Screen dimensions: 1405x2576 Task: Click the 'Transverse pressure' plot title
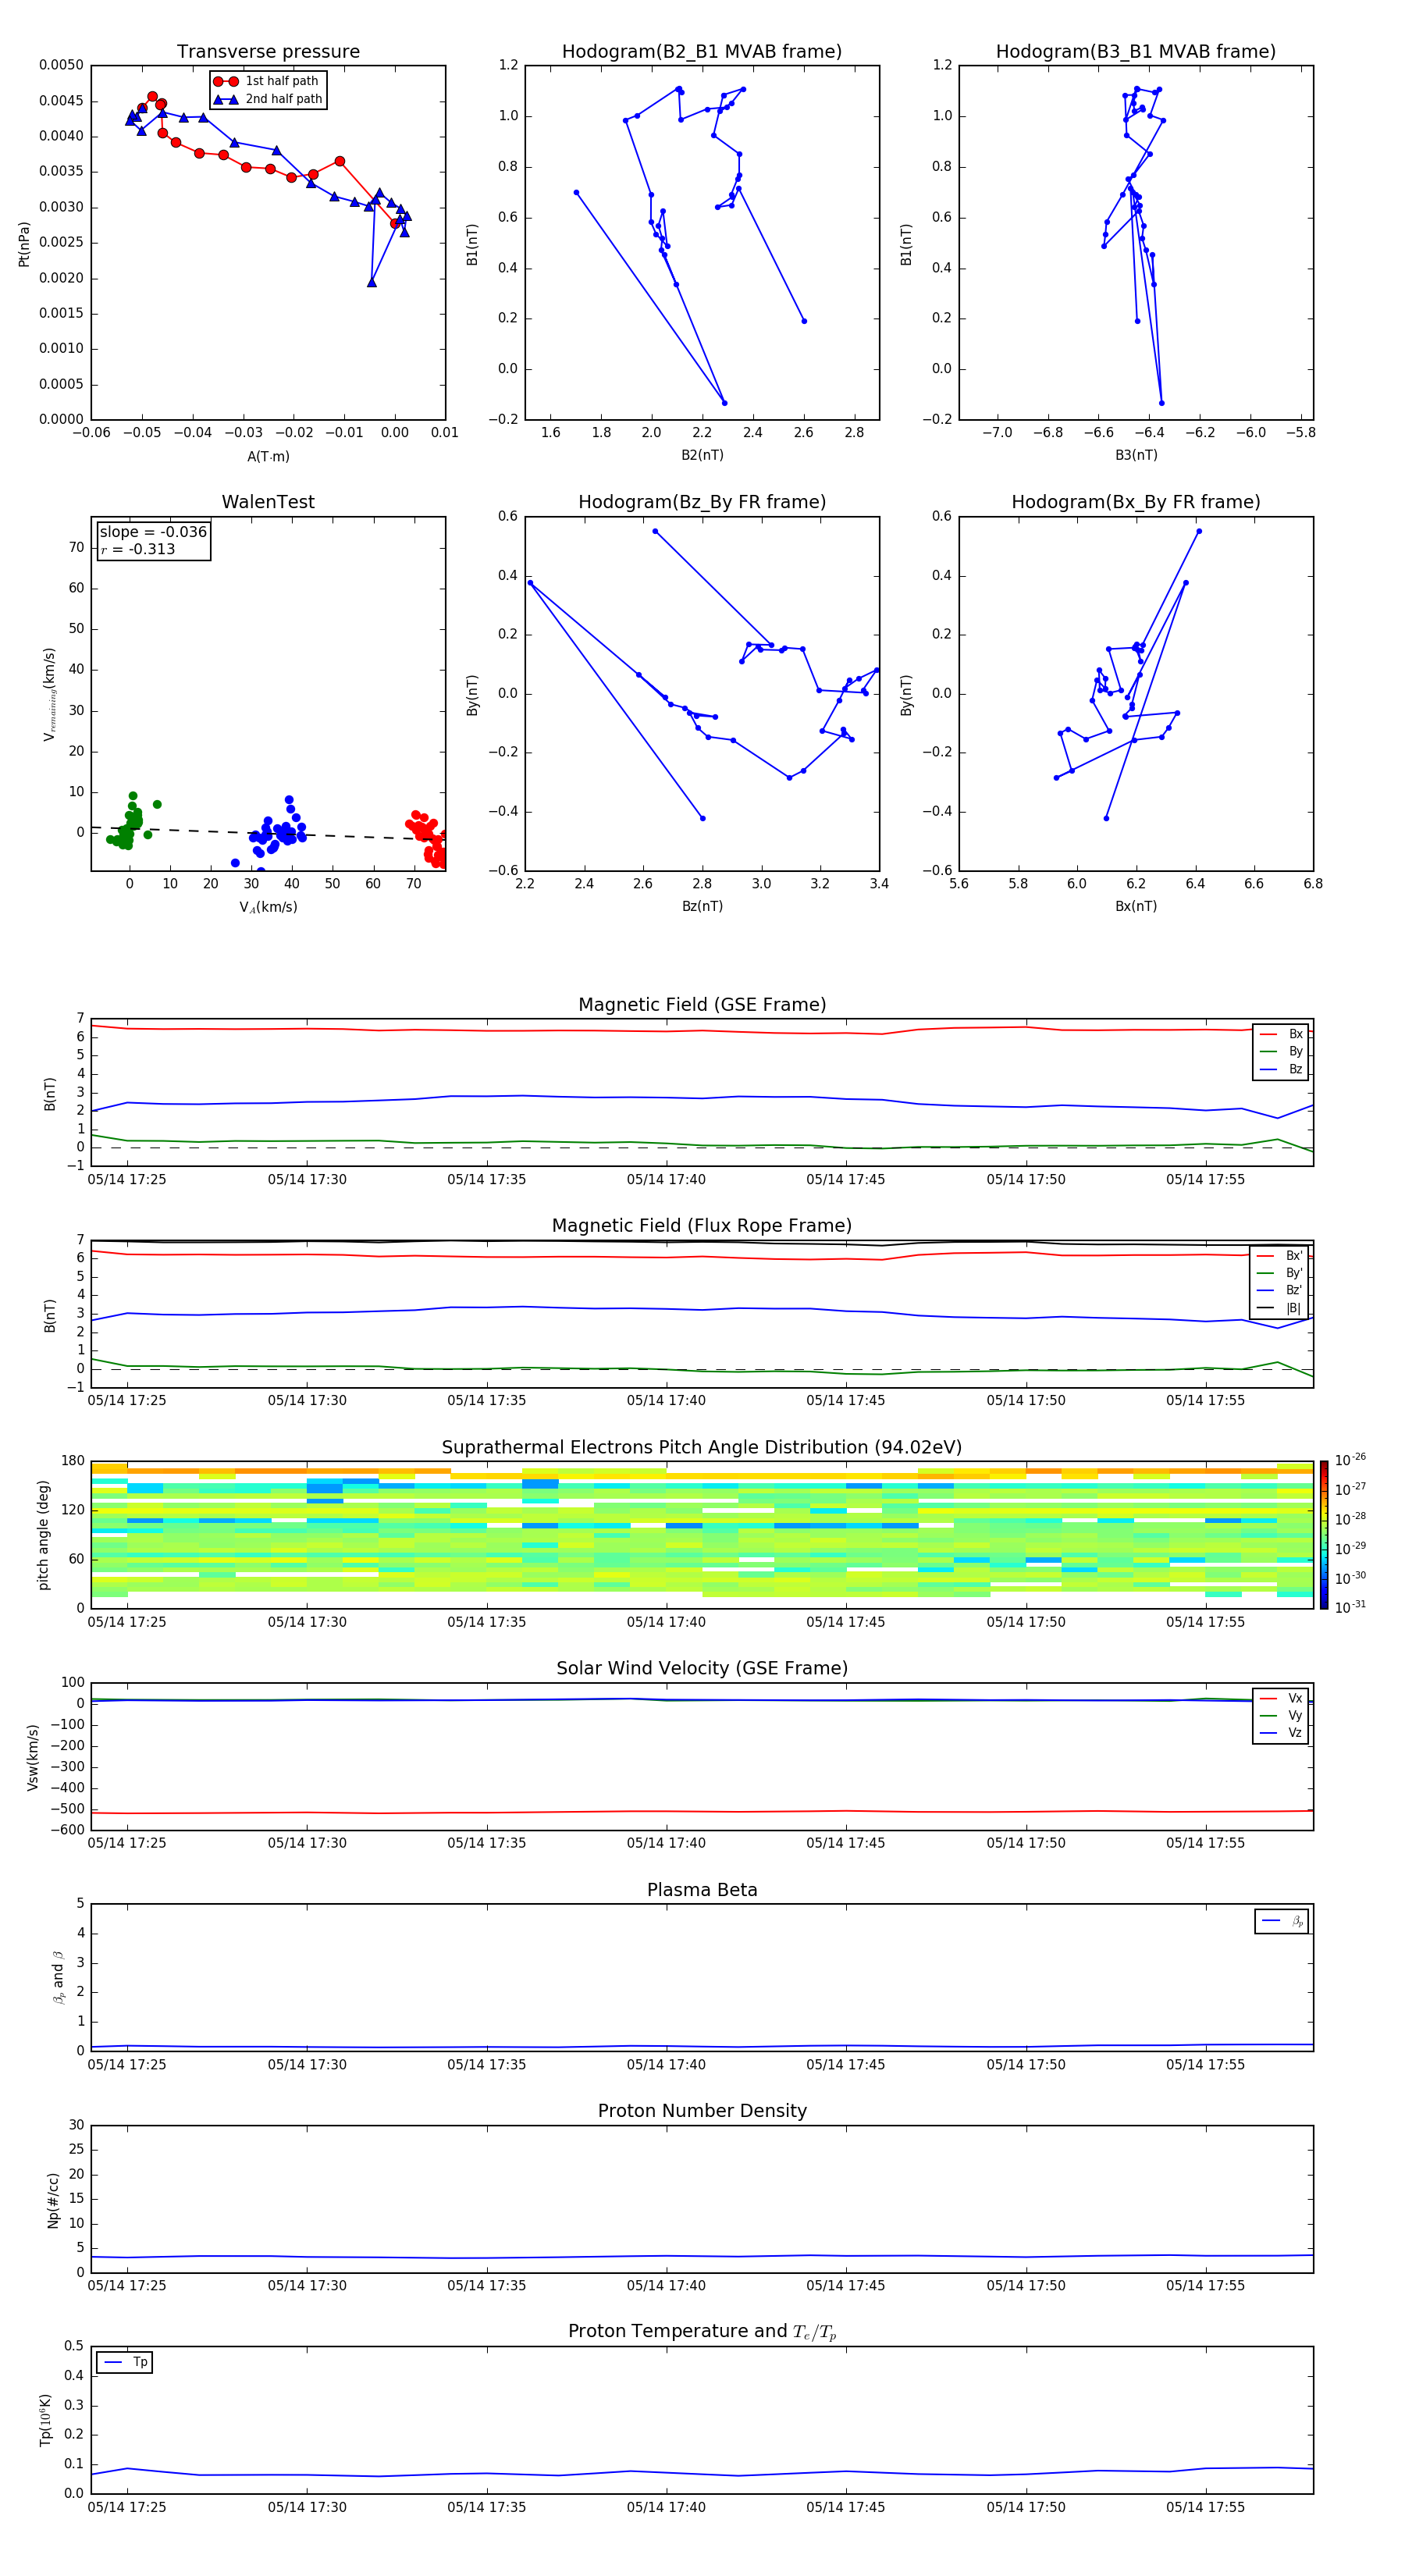268,52
